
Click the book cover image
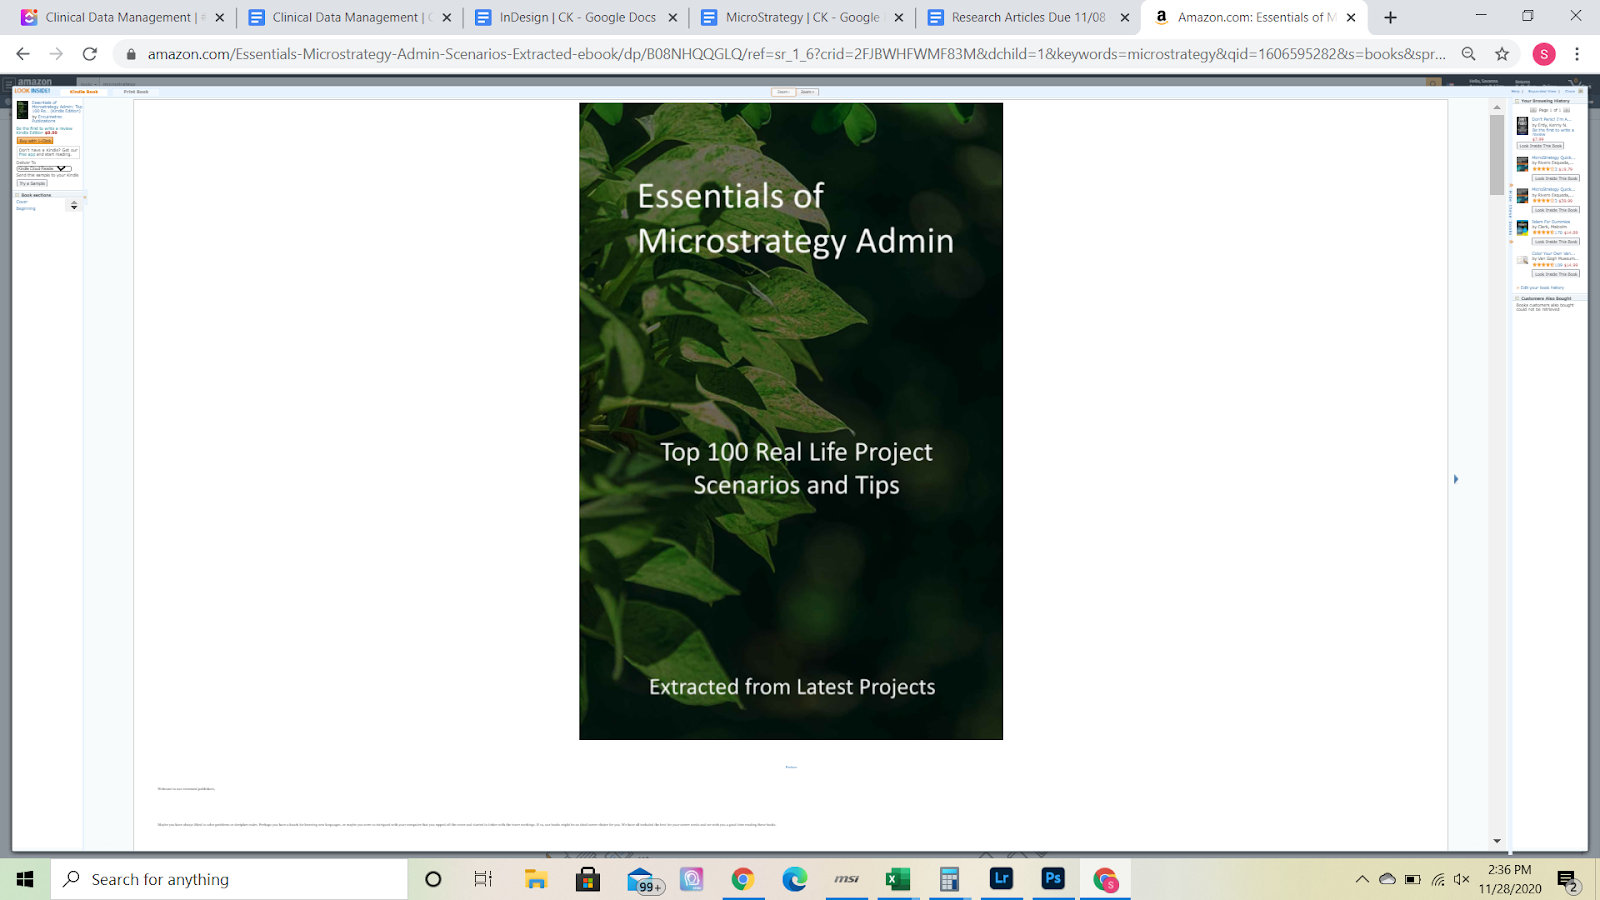(791, 421)
